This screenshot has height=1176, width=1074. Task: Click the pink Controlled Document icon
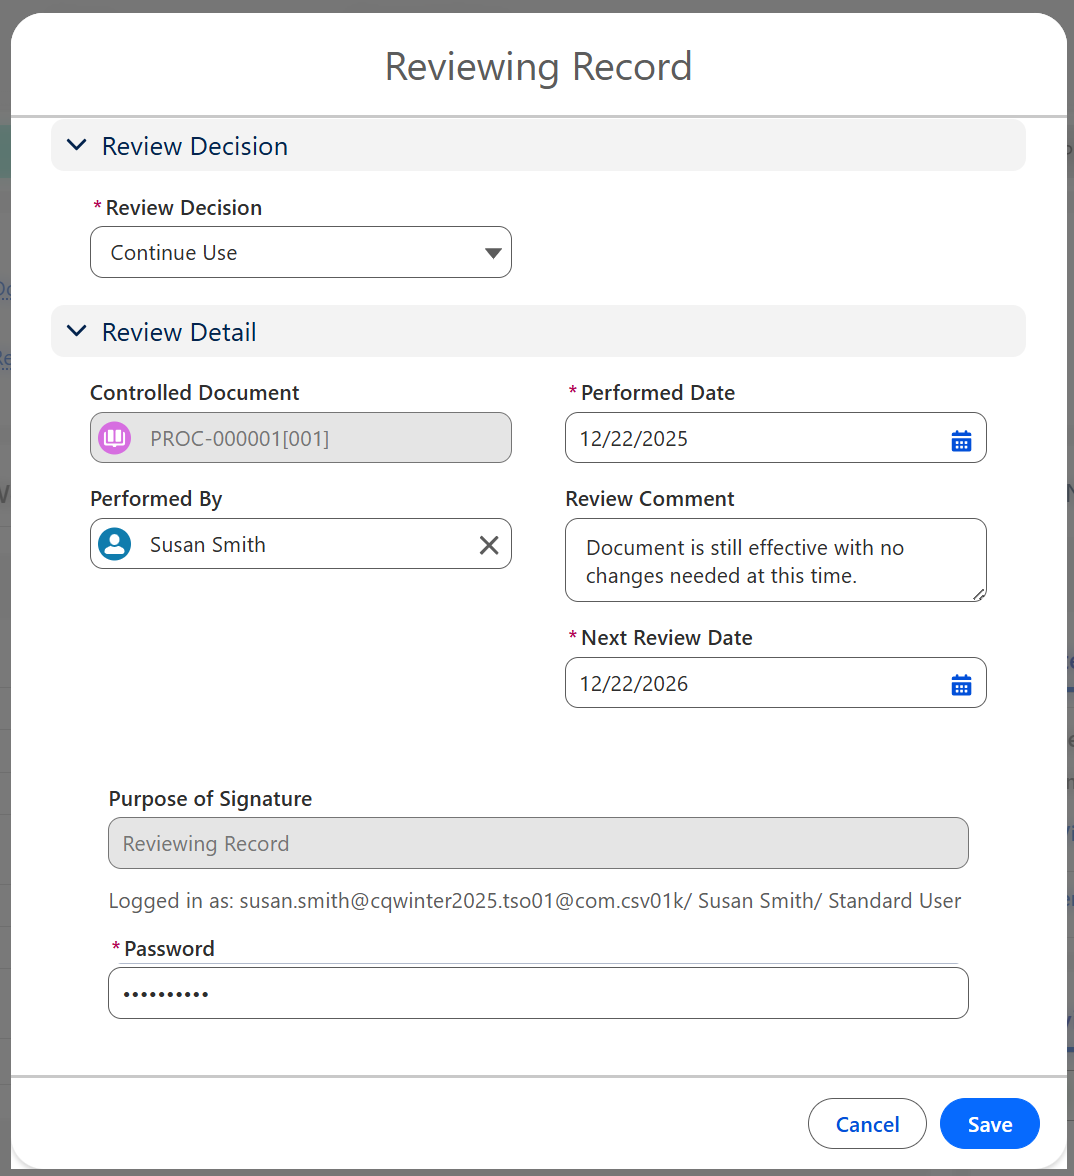pos(115,438)
